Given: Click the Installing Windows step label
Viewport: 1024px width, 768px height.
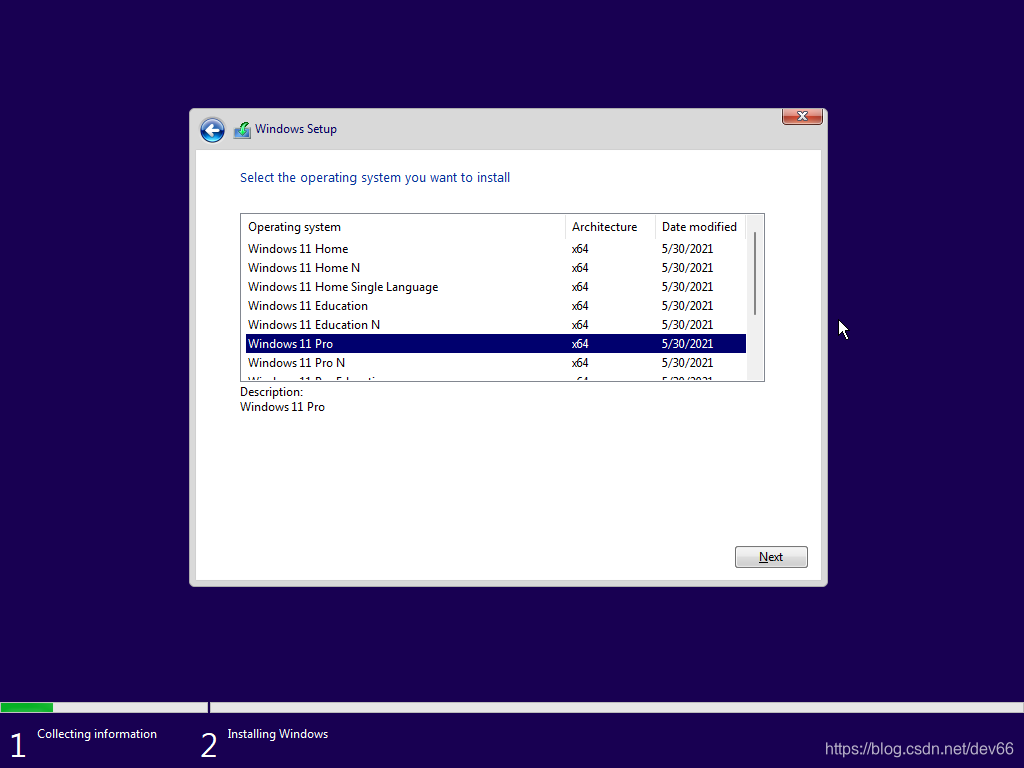Looking at the screenshot, I should tap(278, 734).
